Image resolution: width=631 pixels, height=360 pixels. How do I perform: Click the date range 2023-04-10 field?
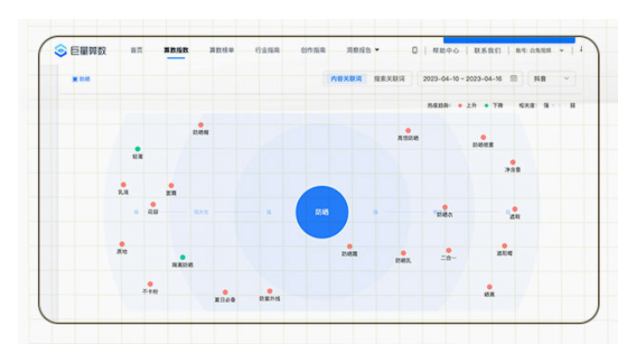pyautogui.click(x=470, y=79)
